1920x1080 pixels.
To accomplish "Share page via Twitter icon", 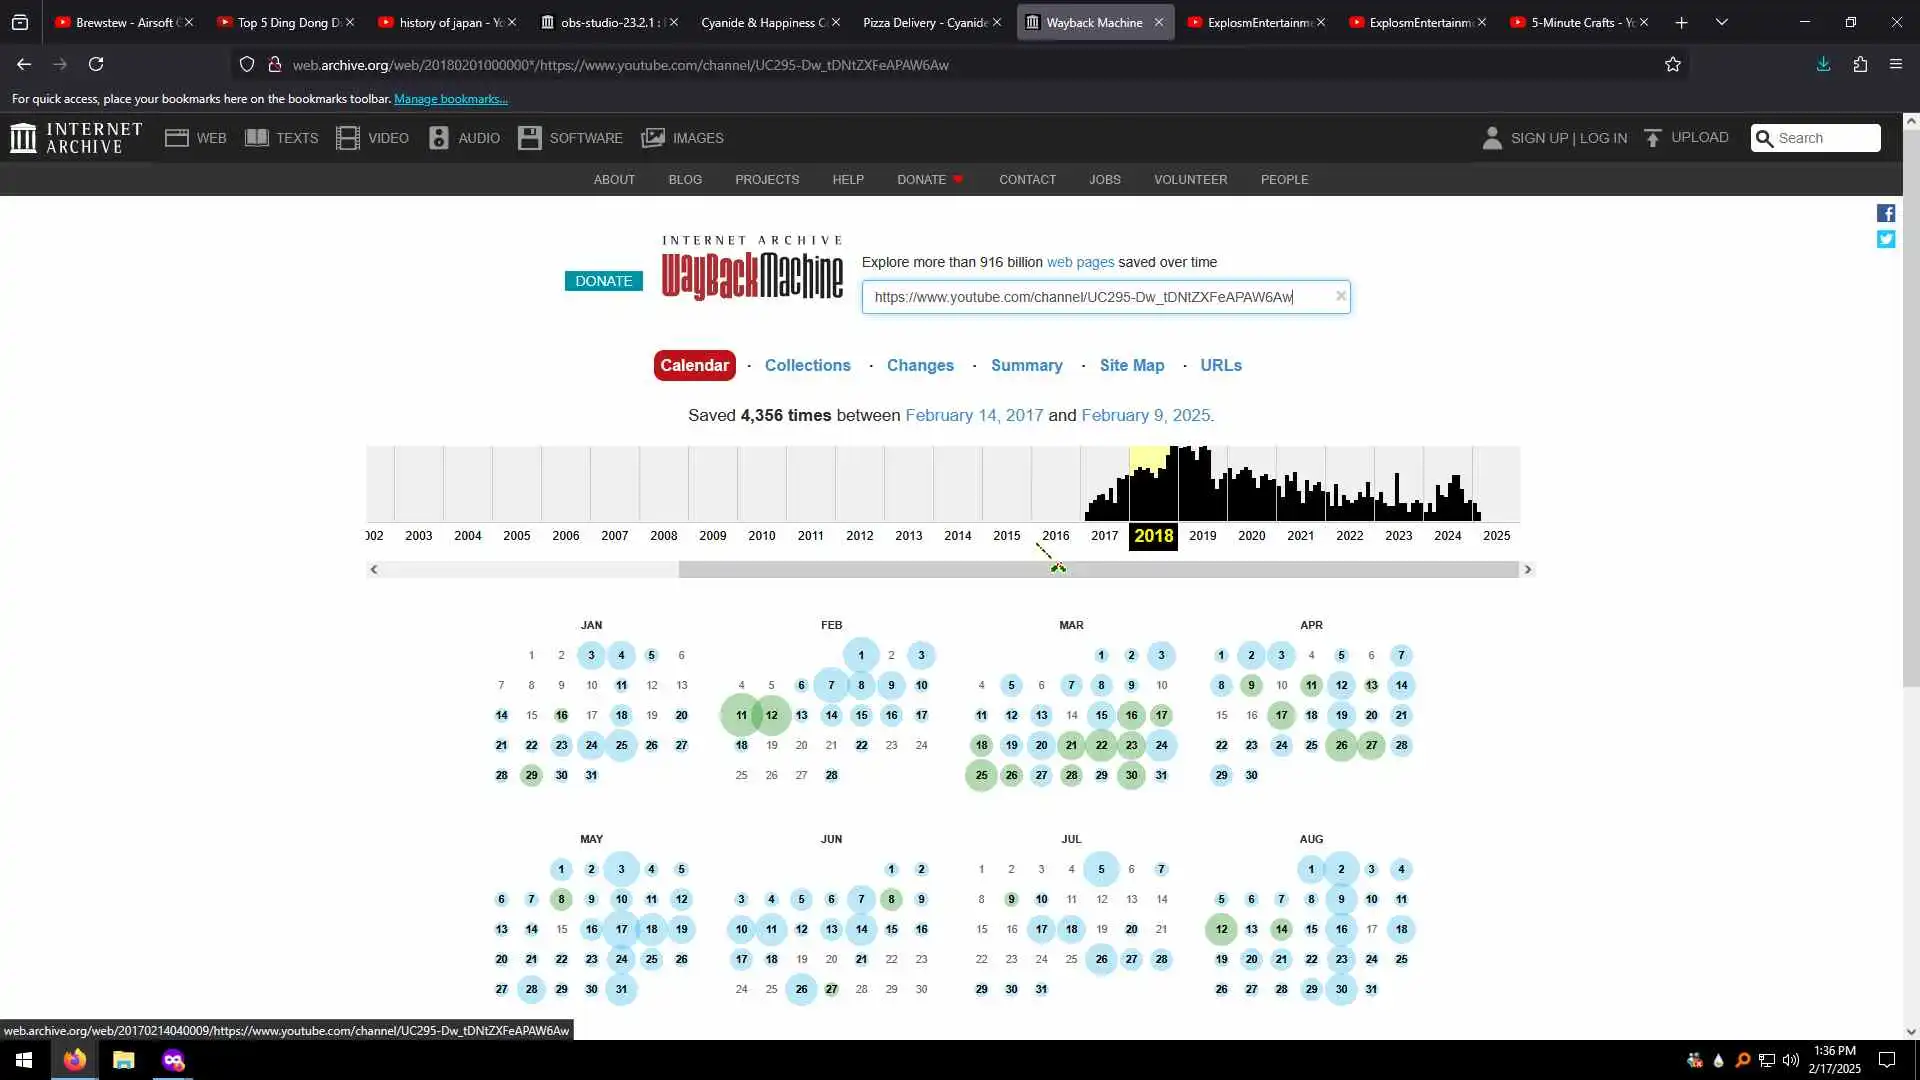I will [x=1886, y=239].
